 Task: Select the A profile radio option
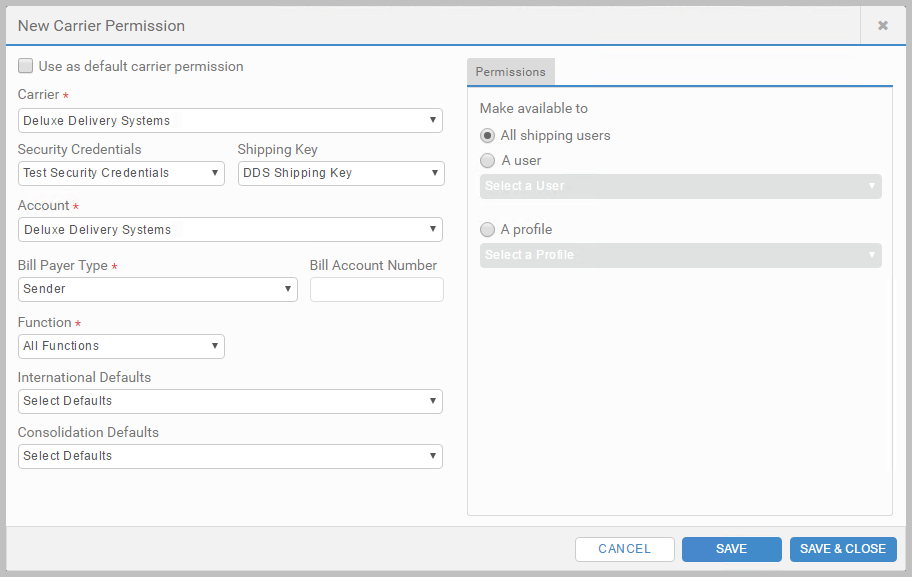pos(487,230)
